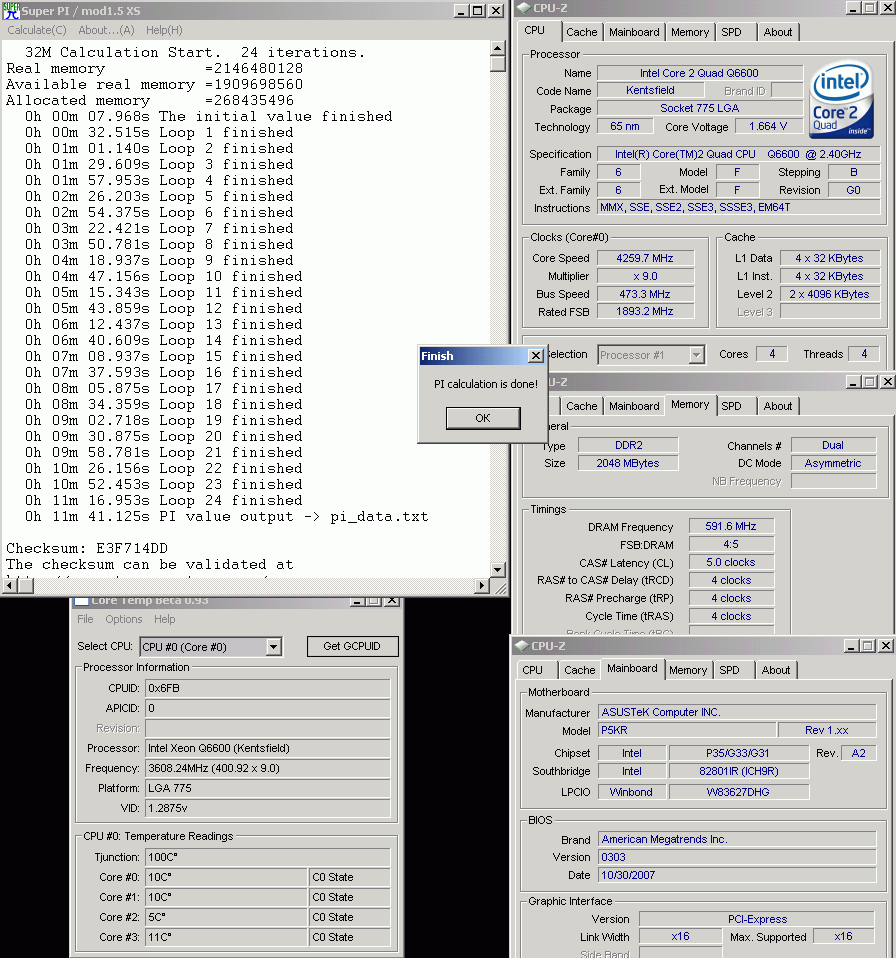Screen dimensions: 896x958
Task: Click the CAS# Latency value 5.0 clocks
Action: coord(731,562)
